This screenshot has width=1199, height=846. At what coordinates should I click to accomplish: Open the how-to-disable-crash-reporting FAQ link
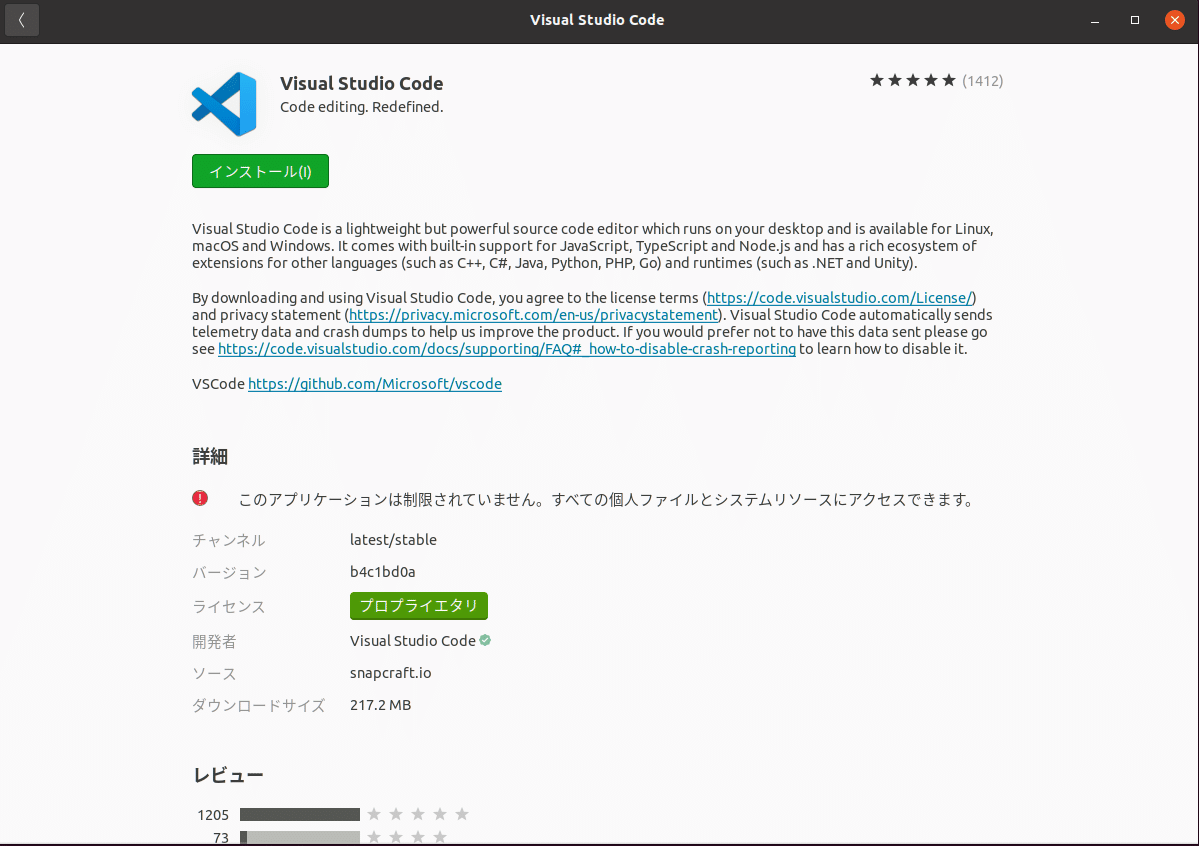(x=507, y=349)
